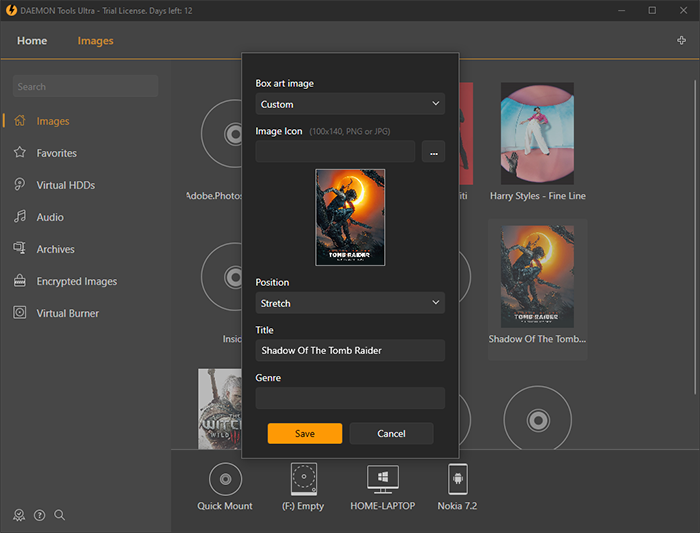
Task: Expand the Box art image dropdown
Action: [x=350, y=104]
